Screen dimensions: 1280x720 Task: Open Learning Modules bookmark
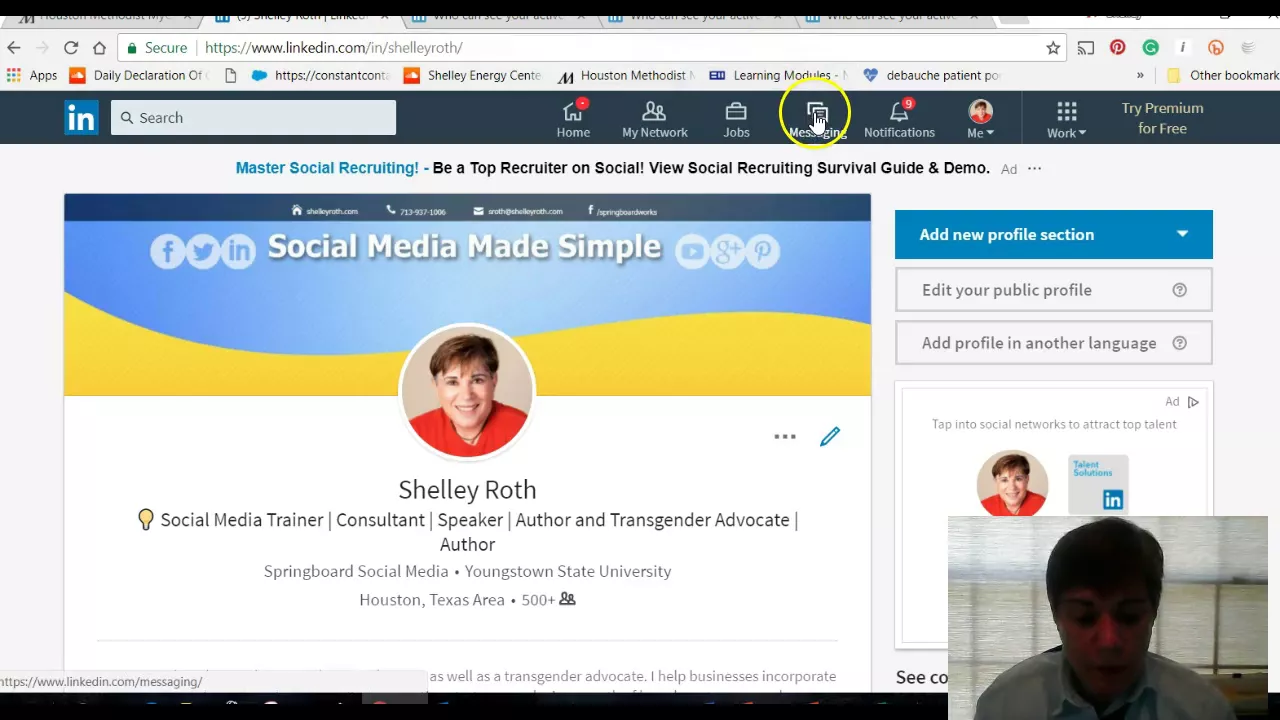pos(778,75)
